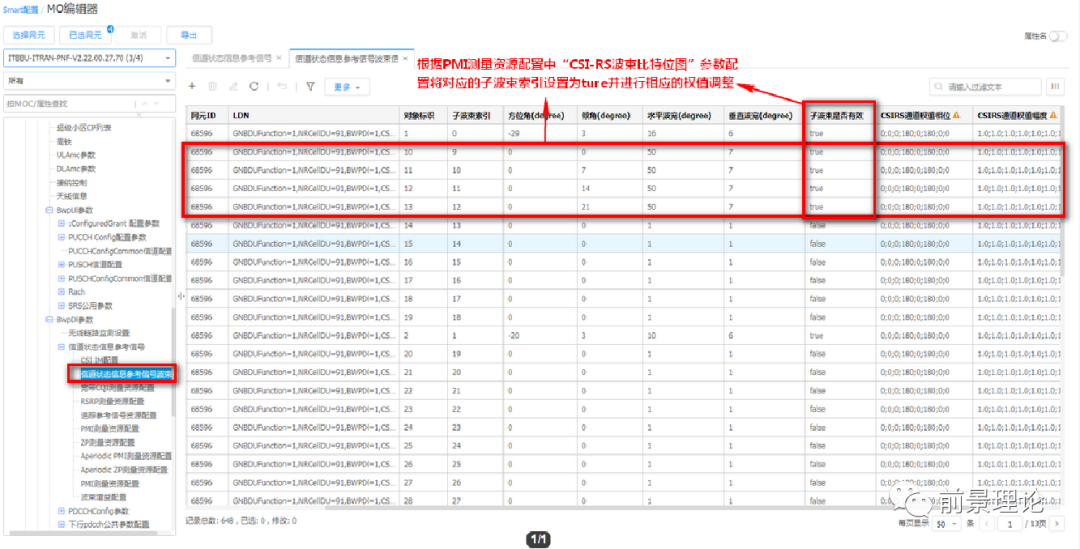Toggle the 属性名 switch
The width and height of the screenshot is (1080, 549).
1057,36
